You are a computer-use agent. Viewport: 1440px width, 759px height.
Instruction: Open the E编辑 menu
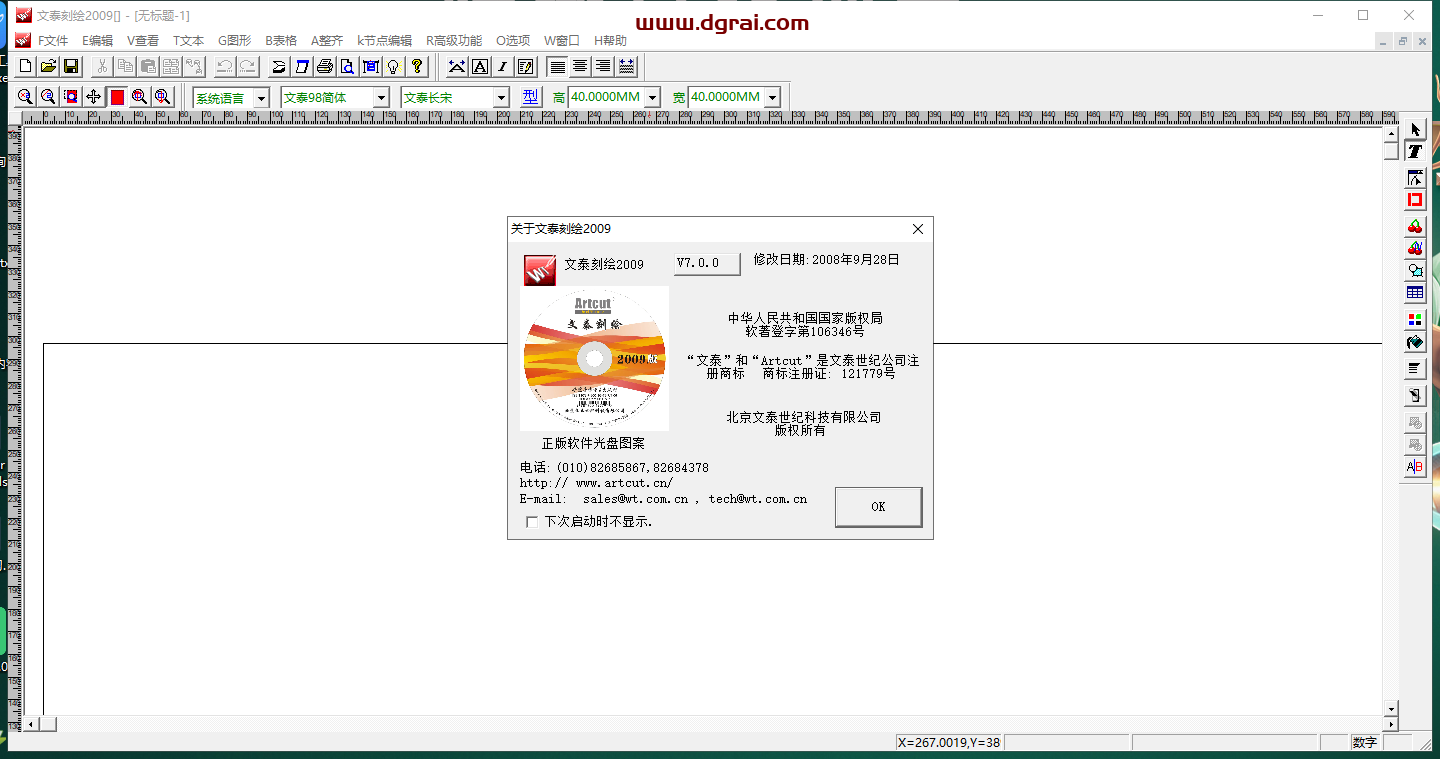(x=98, y=41)
